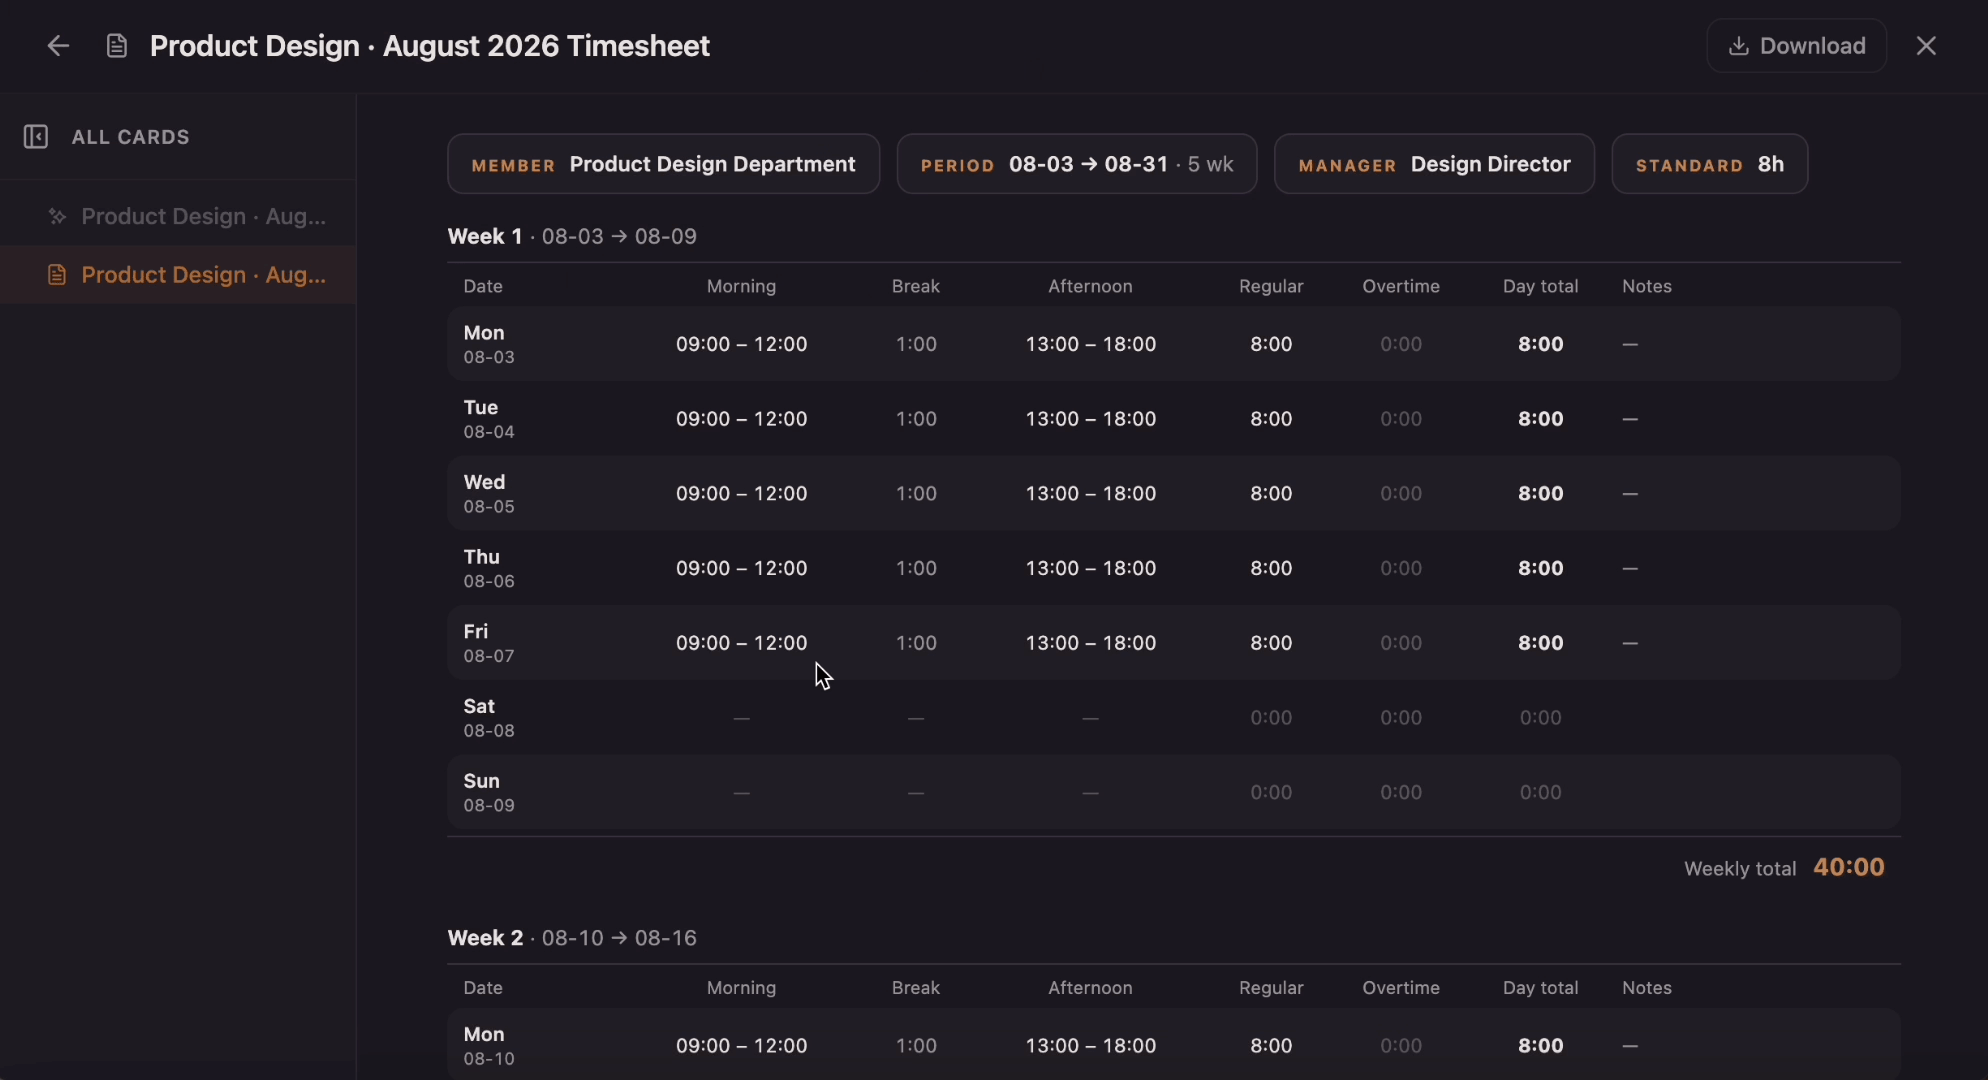
Task: Click the Week 1 heading
Action: coord(572,237)
